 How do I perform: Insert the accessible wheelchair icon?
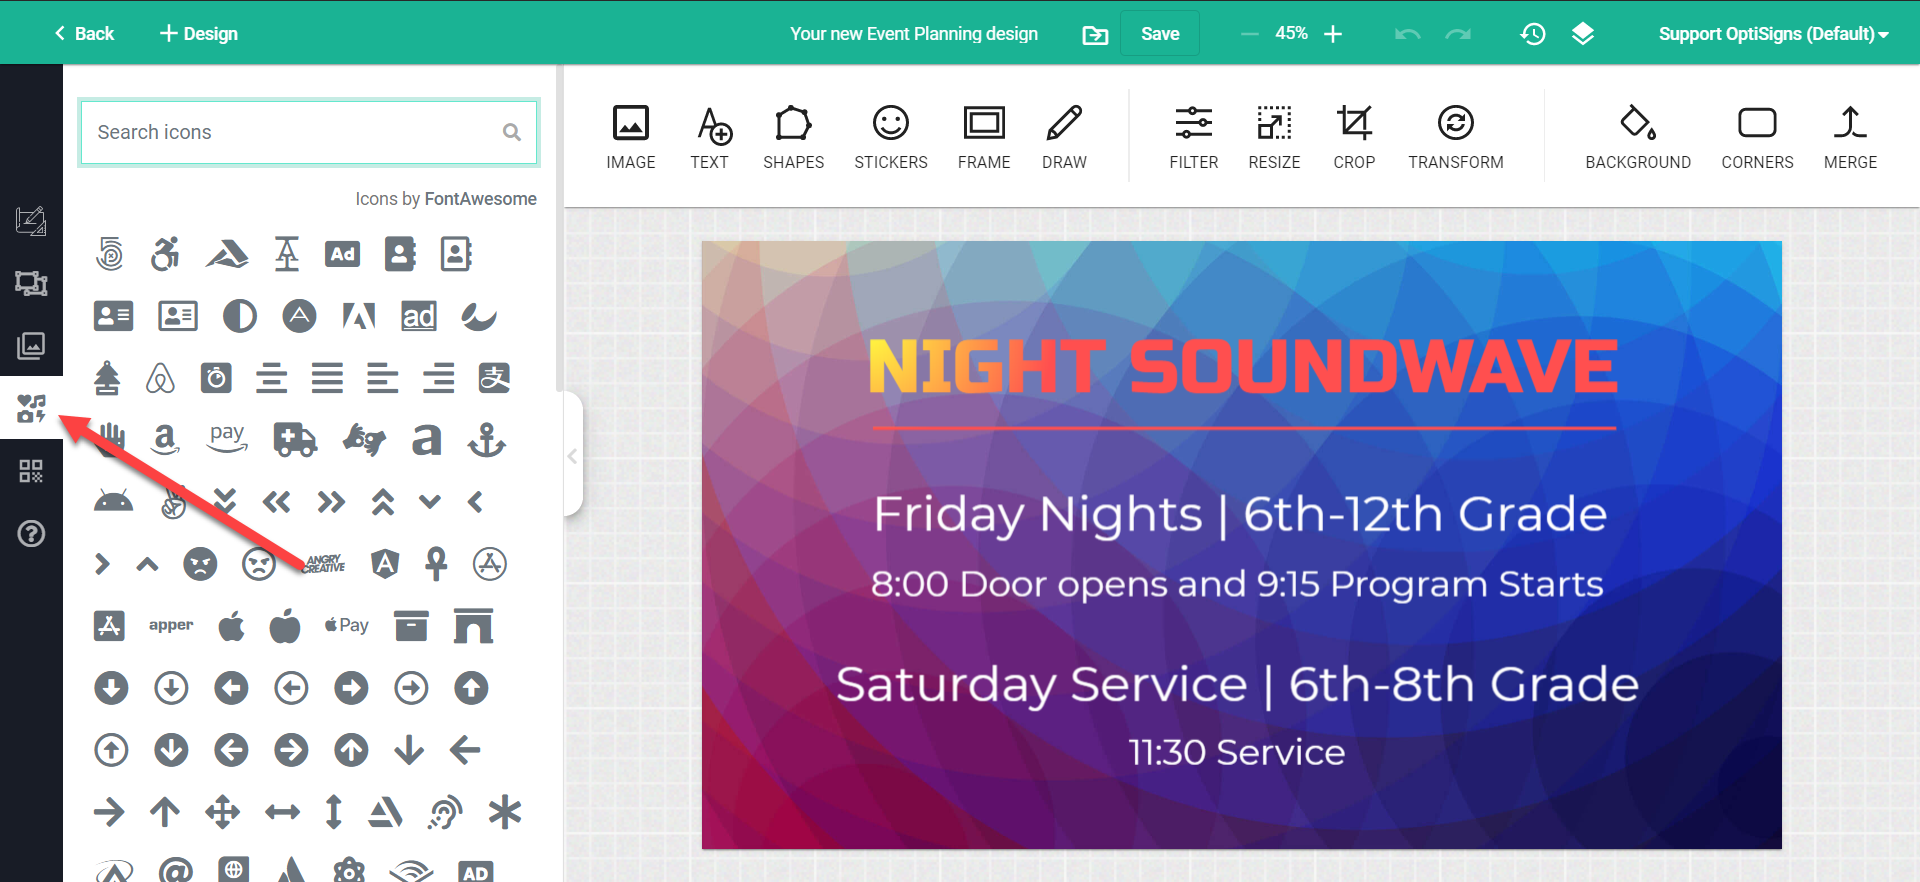[x=165, y=254]
